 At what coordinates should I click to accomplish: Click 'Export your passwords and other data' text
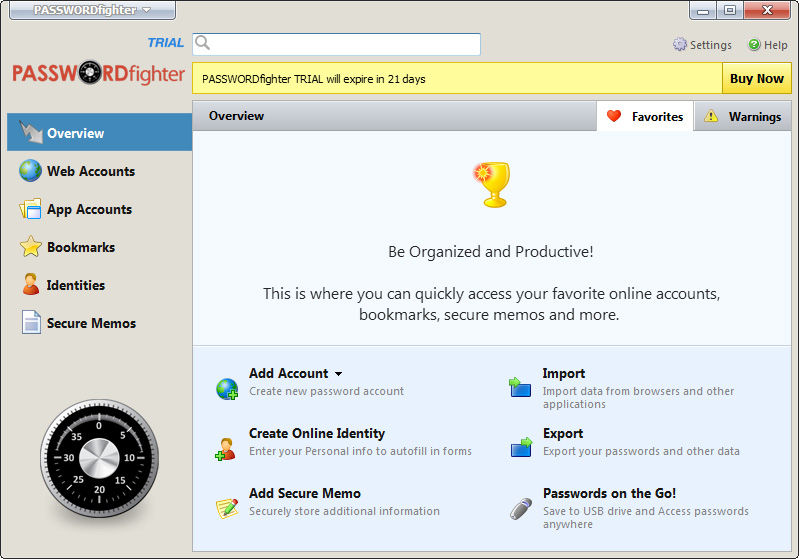(x=641, y=451)
